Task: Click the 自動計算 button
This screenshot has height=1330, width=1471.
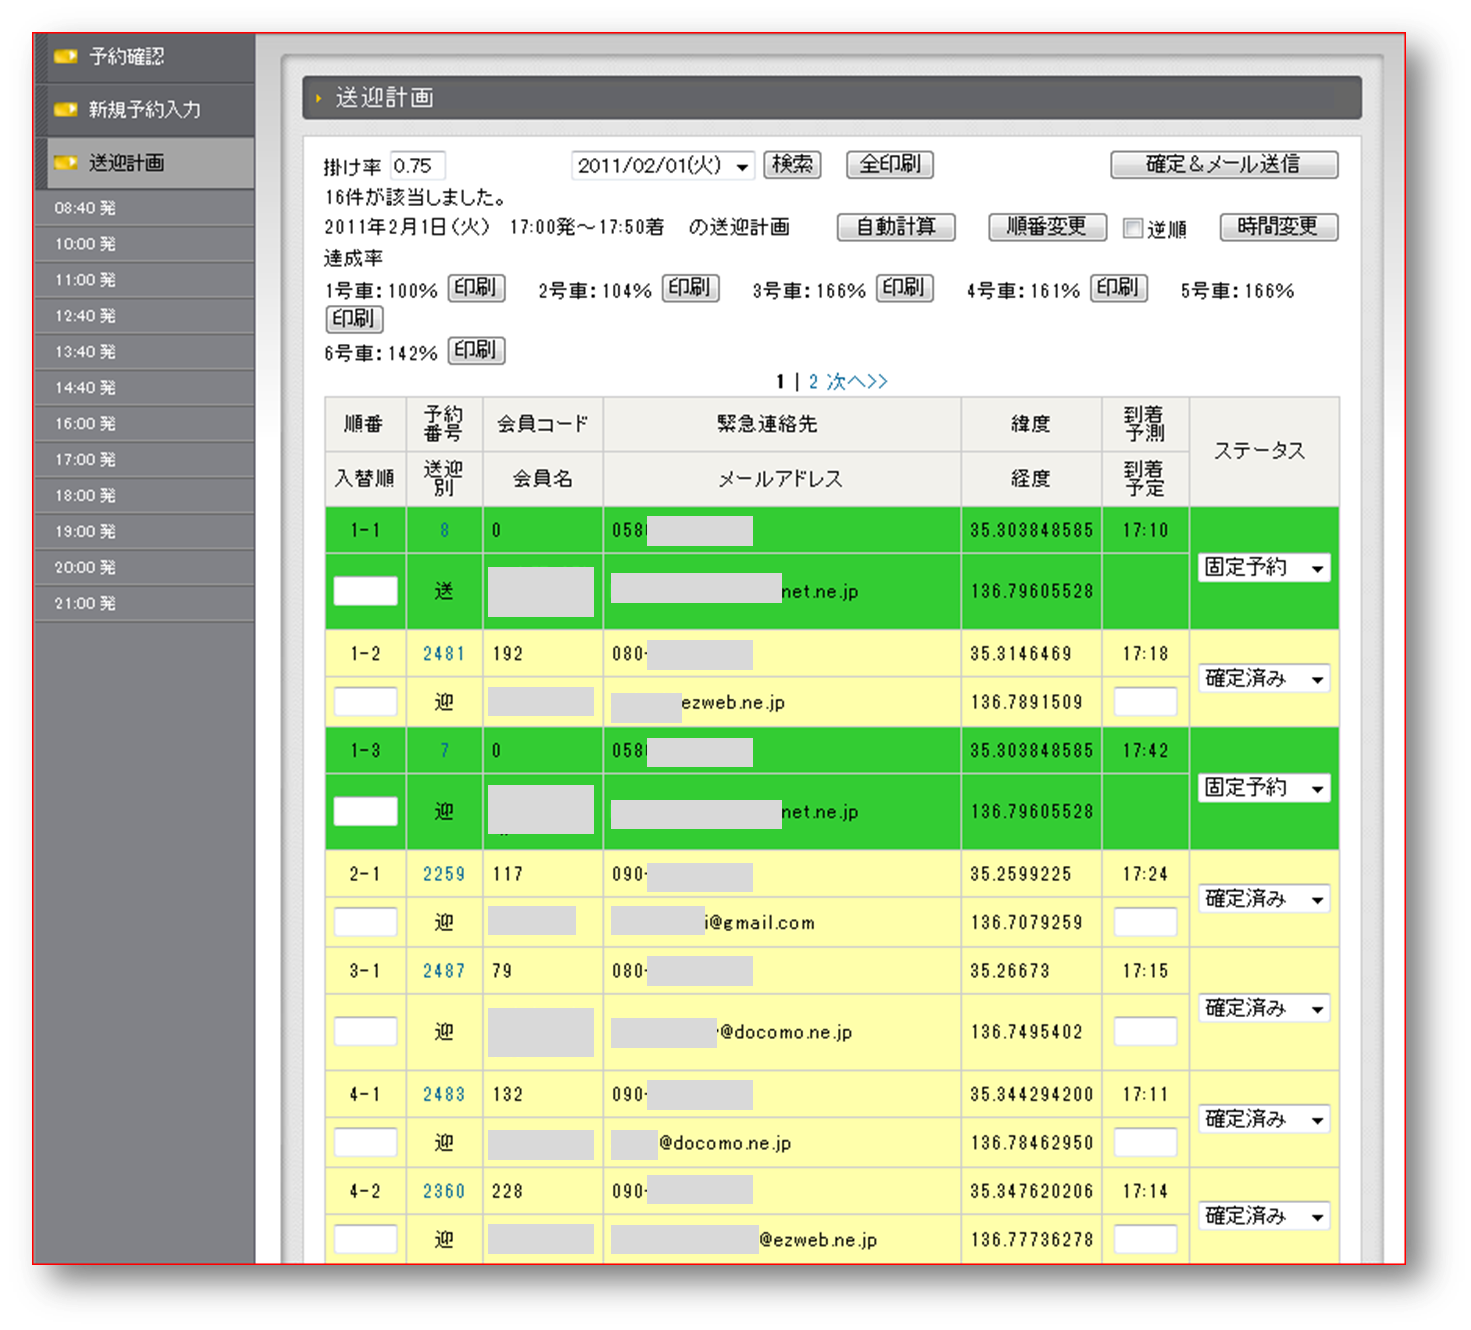Action: coord(896,227)
